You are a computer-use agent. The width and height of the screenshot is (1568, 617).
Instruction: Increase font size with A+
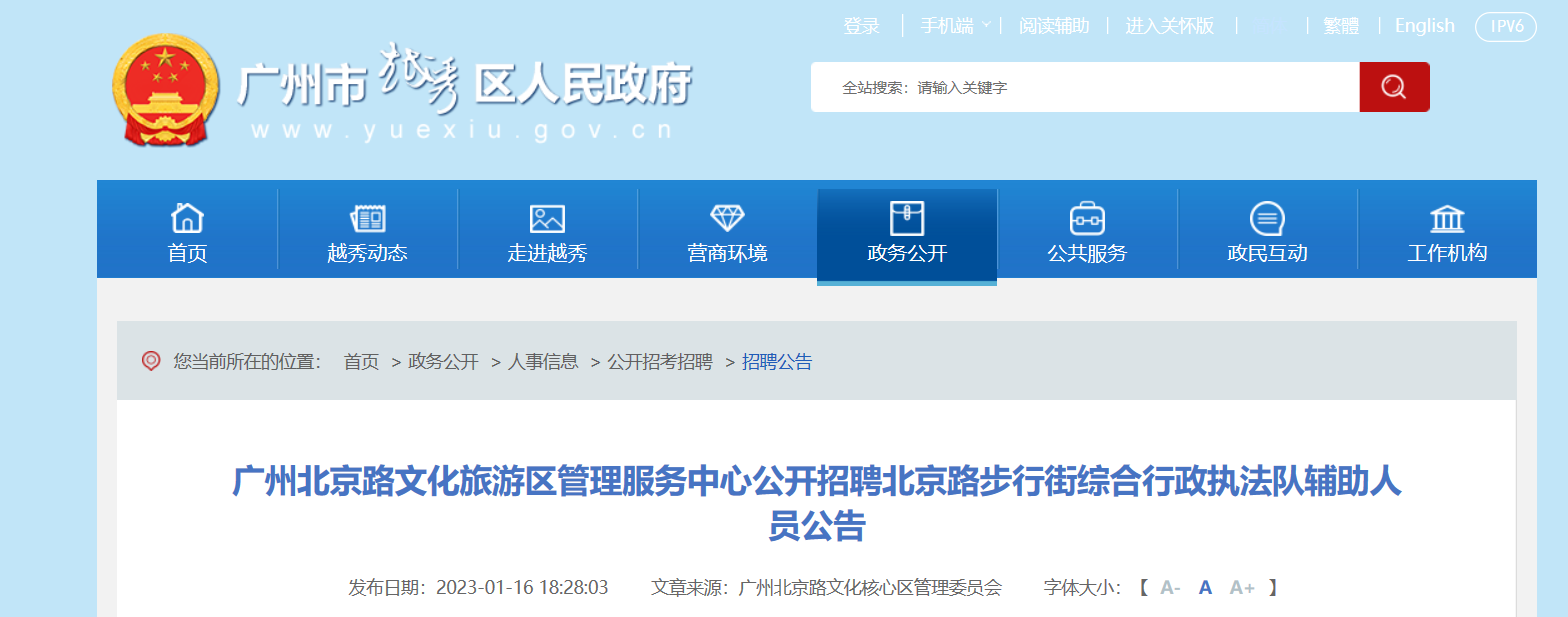pos(1242,588)
